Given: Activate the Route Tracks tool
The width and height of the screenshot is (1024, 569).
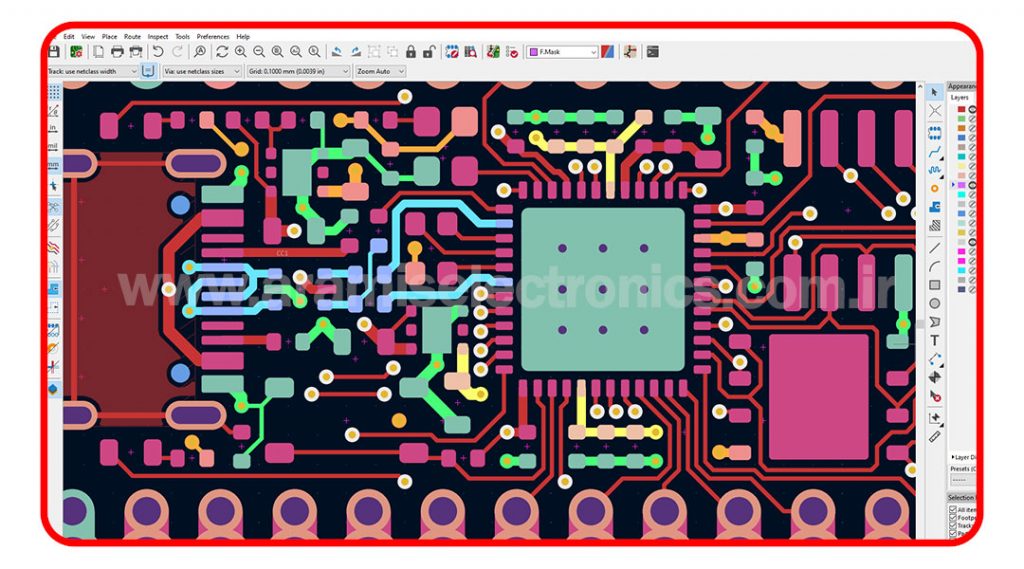Looking at the screenshot, I should (x=935, y=152).
